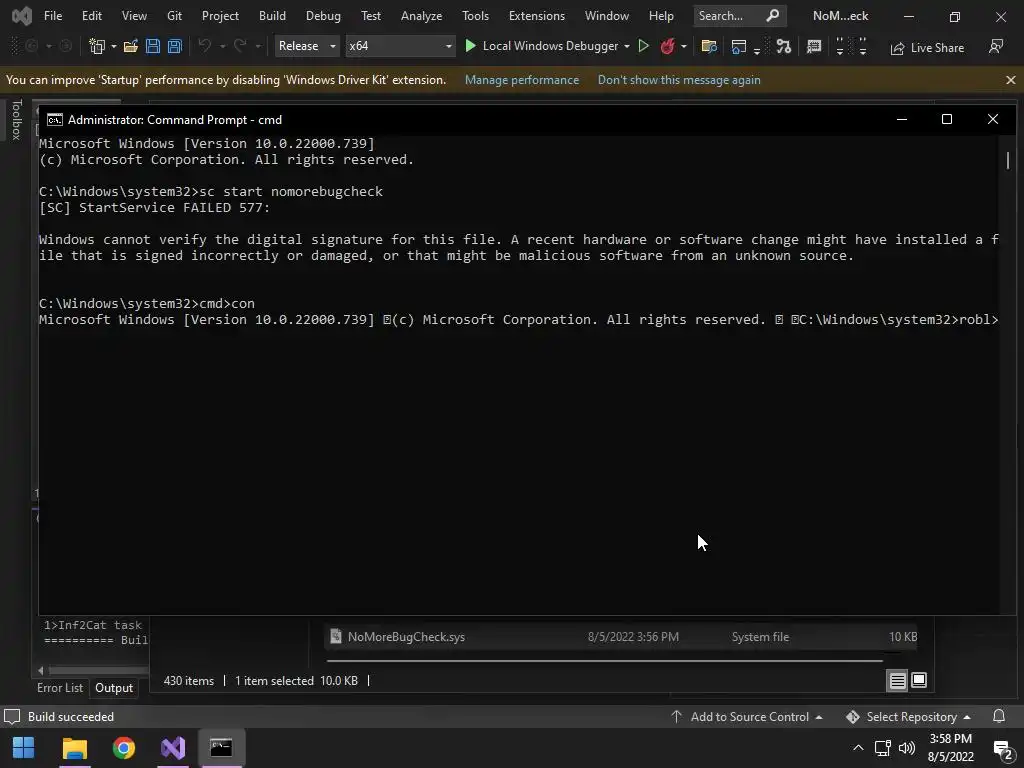Open the Edit menu
The image size is (1024, 768).
coord(91,16)
